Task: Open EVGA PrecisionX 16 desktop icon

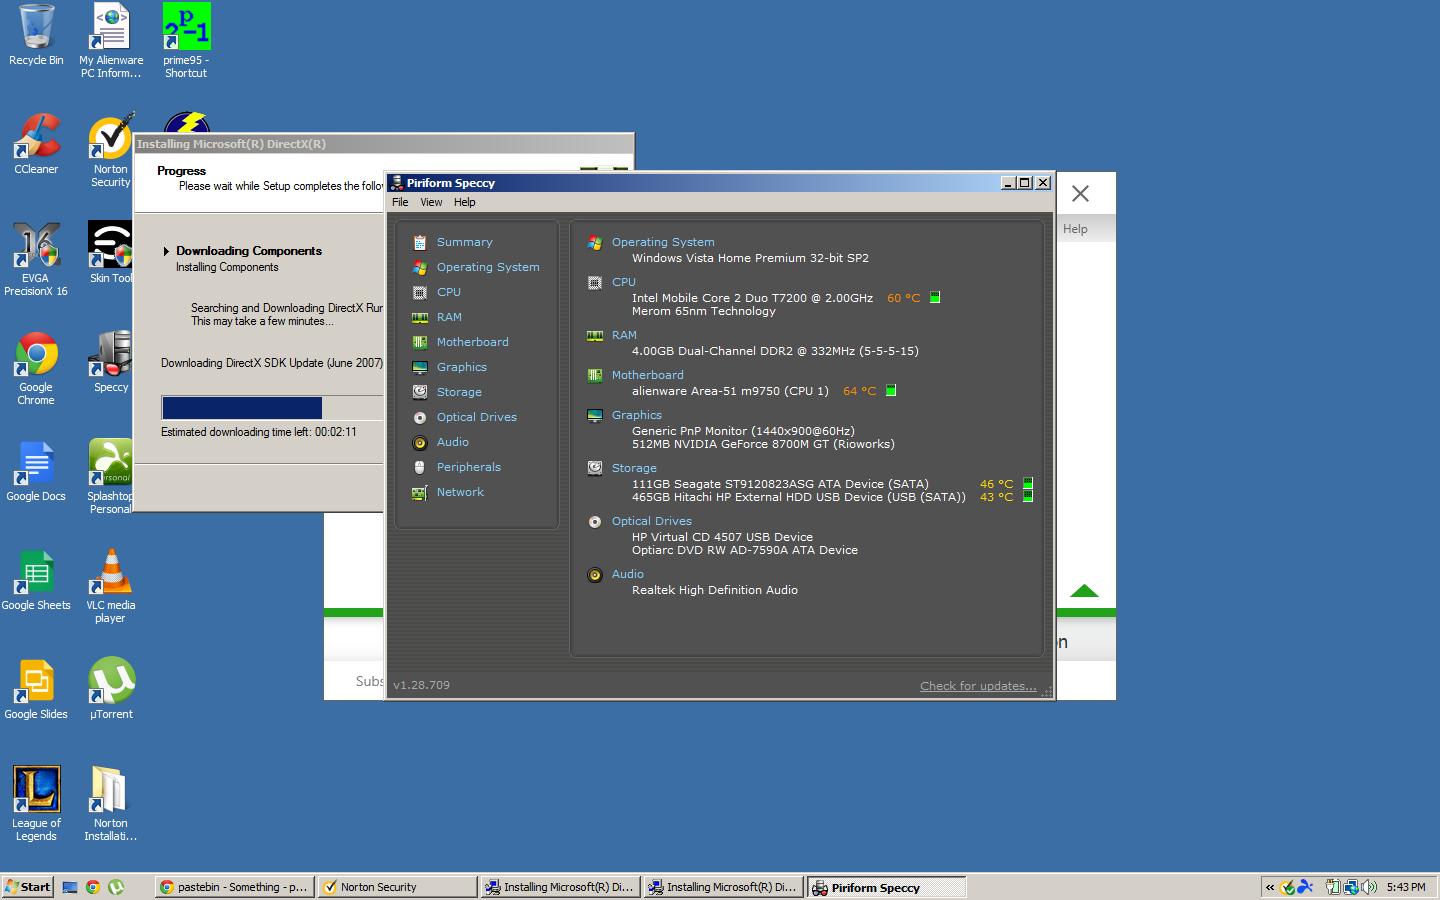Action: [x=36, y=259]
